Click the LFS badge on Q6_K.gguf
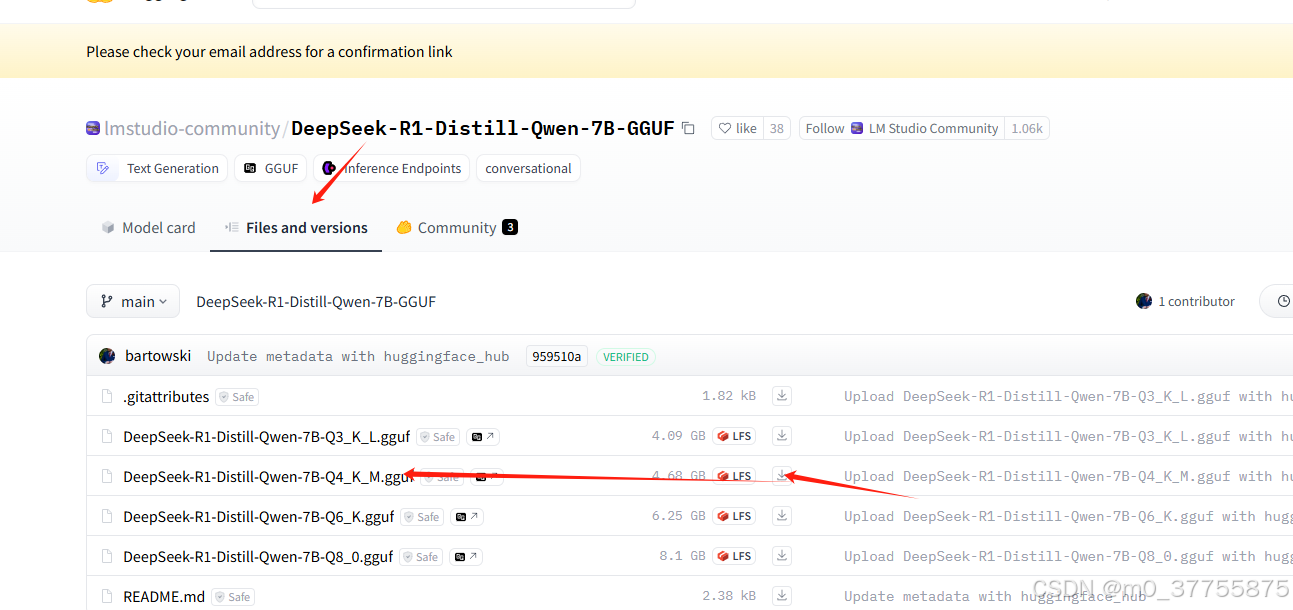This screenshot has width=1293, height=610. 733,516
